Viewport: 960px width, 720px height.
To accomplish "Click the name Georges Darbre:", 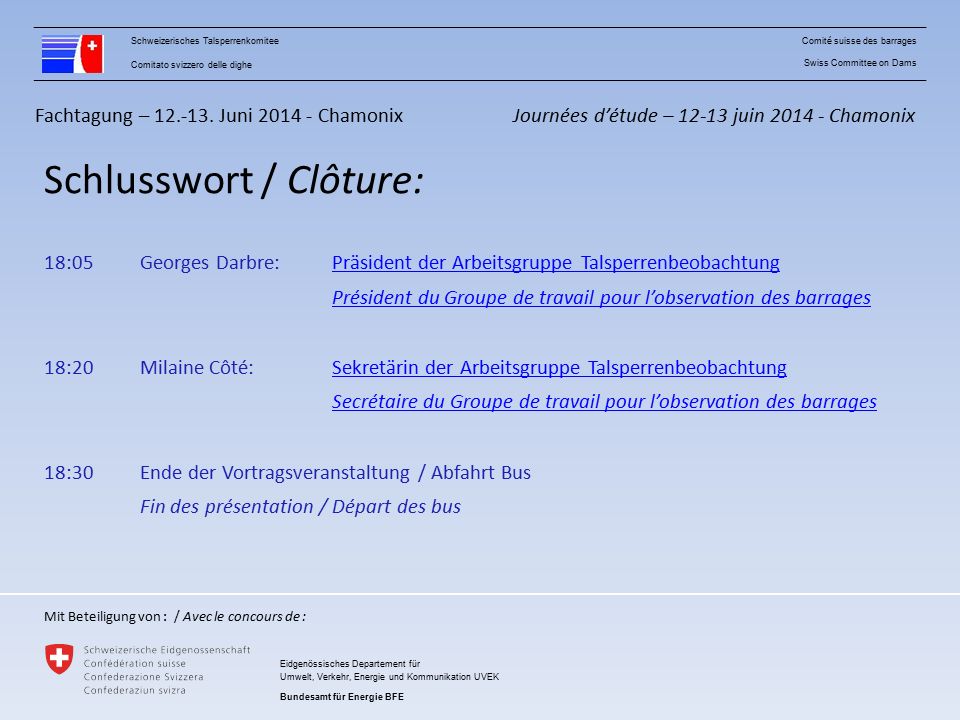I will click(x=209, y=263).
